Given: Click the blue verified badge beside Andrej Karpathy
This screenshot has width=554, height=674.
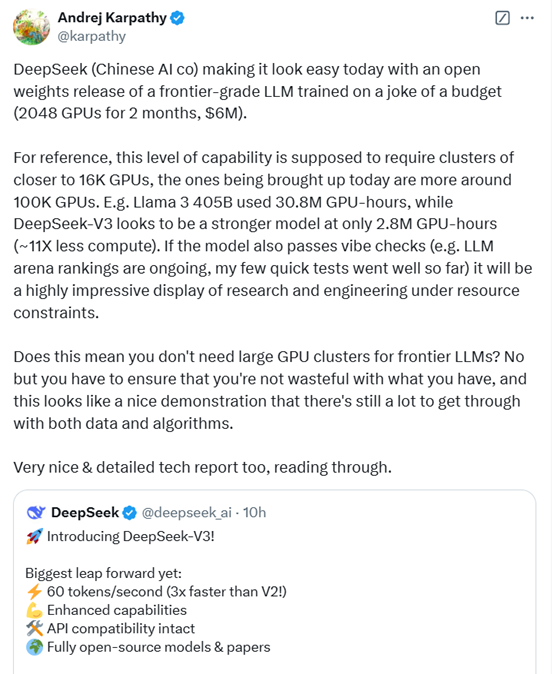Looking at the screenshot, I should coord(177,18).
